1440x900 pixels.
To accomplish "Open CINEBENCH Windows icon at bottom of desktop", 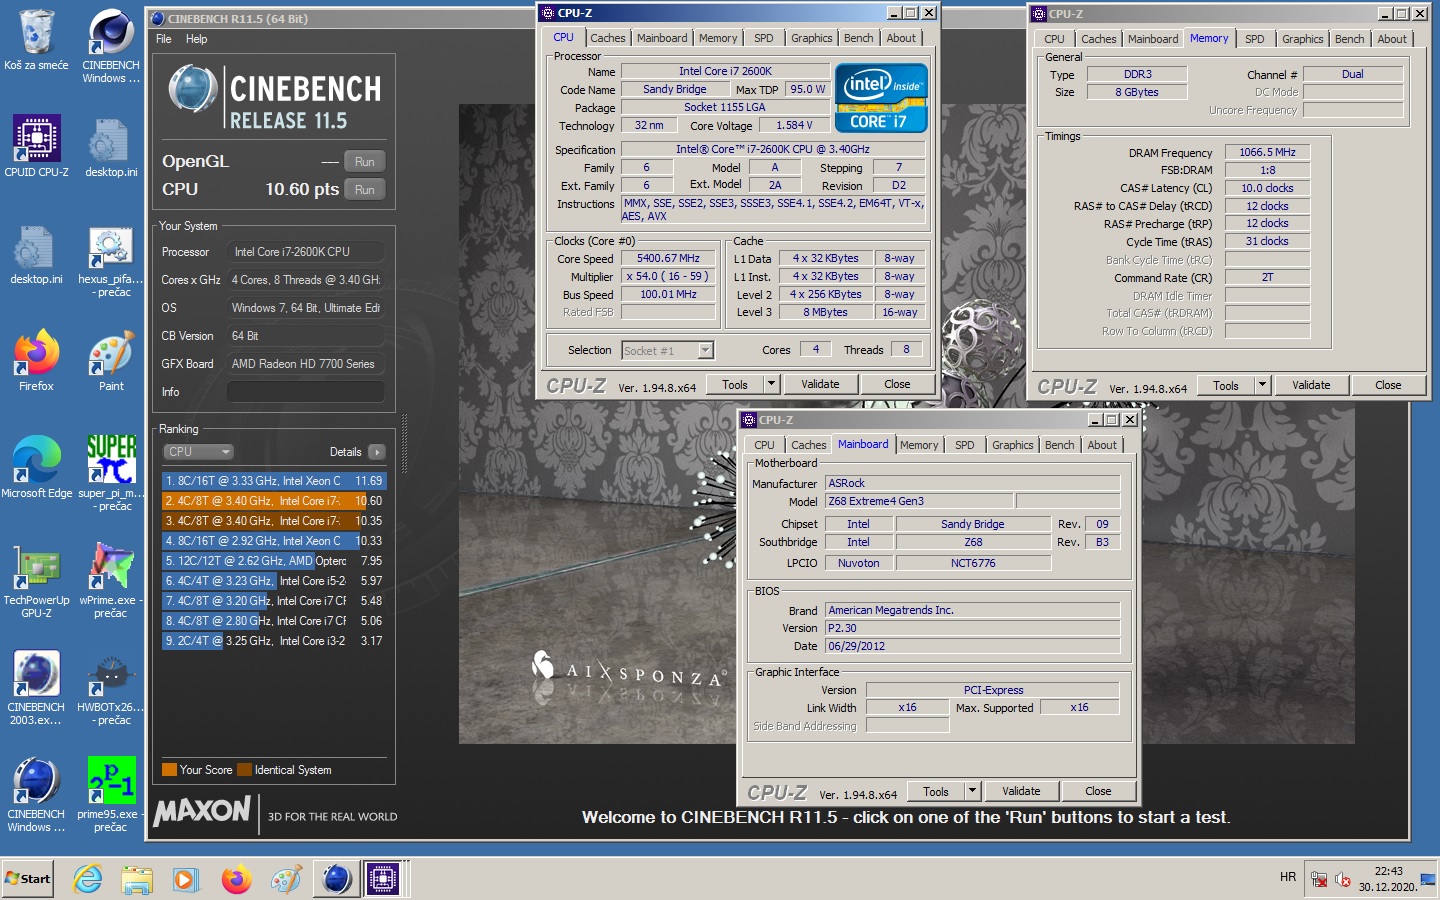I will [x=36, y=794].
